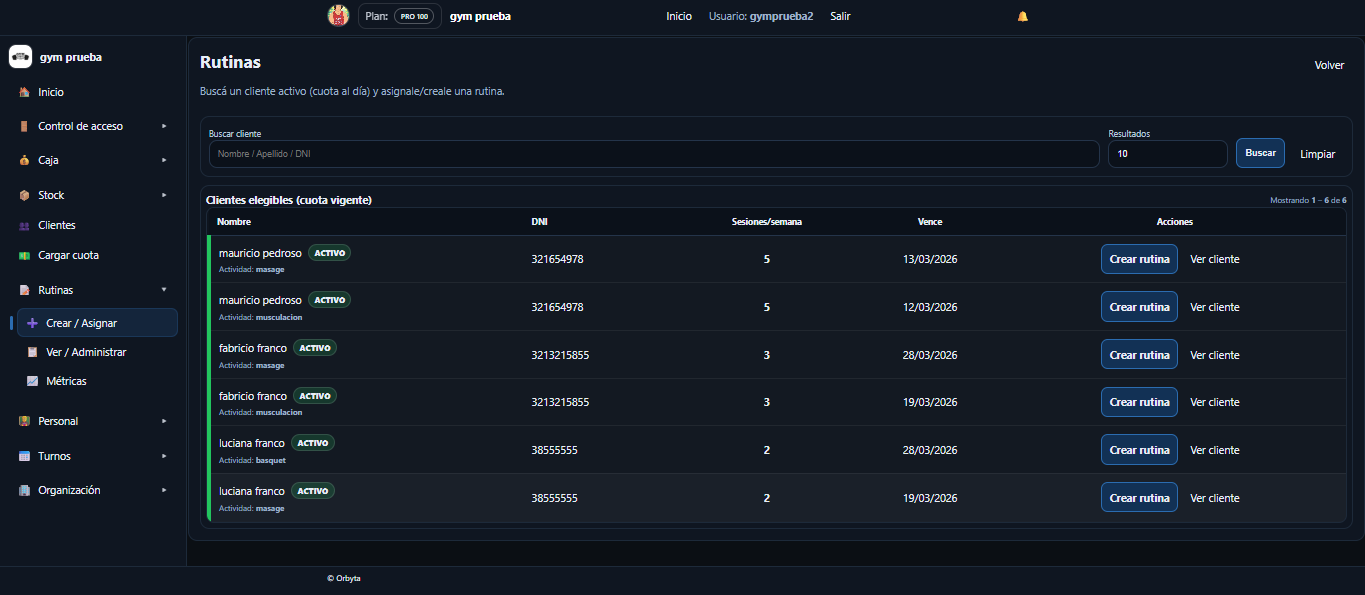This screenshot has height=595, width=1365.
Task: Click the notification bell icon
Action: [1022, 16]
